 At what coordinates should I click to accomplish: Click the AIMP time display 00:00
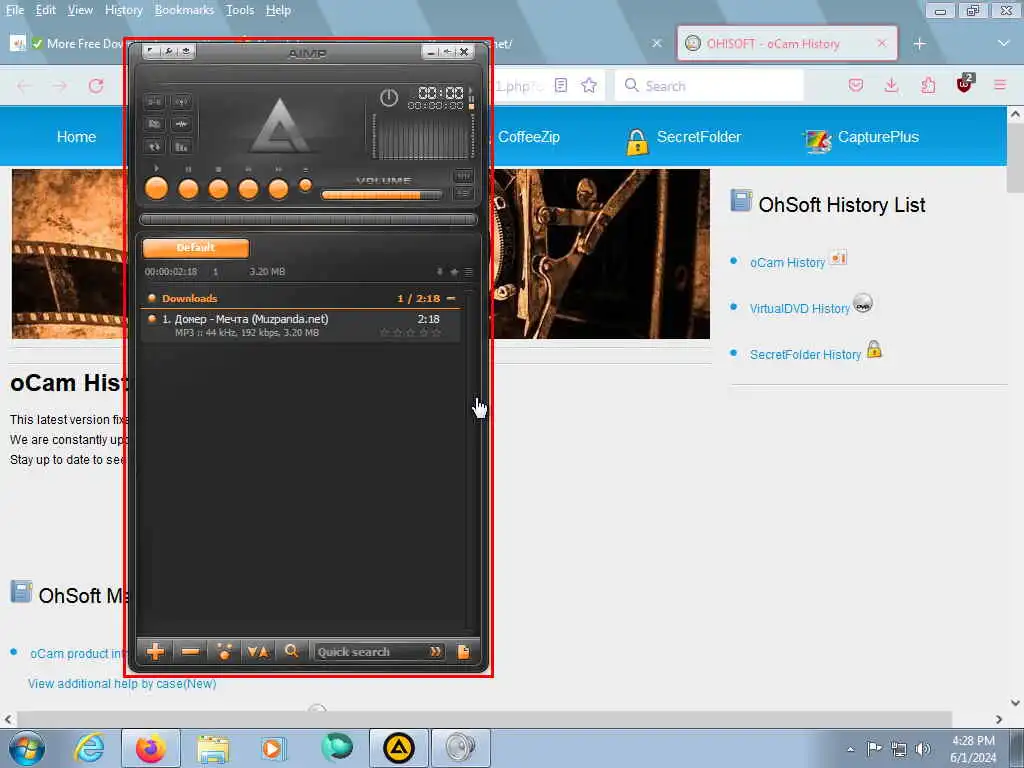click(x=441, y=93)
